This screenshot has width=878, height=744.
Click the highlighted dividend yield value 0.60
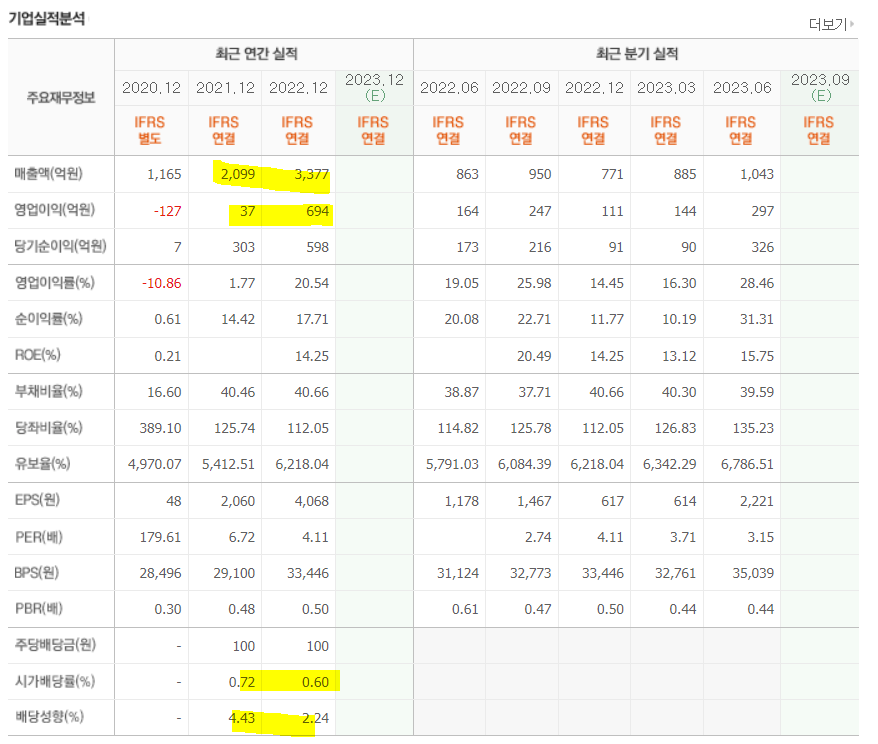[315, 682]
